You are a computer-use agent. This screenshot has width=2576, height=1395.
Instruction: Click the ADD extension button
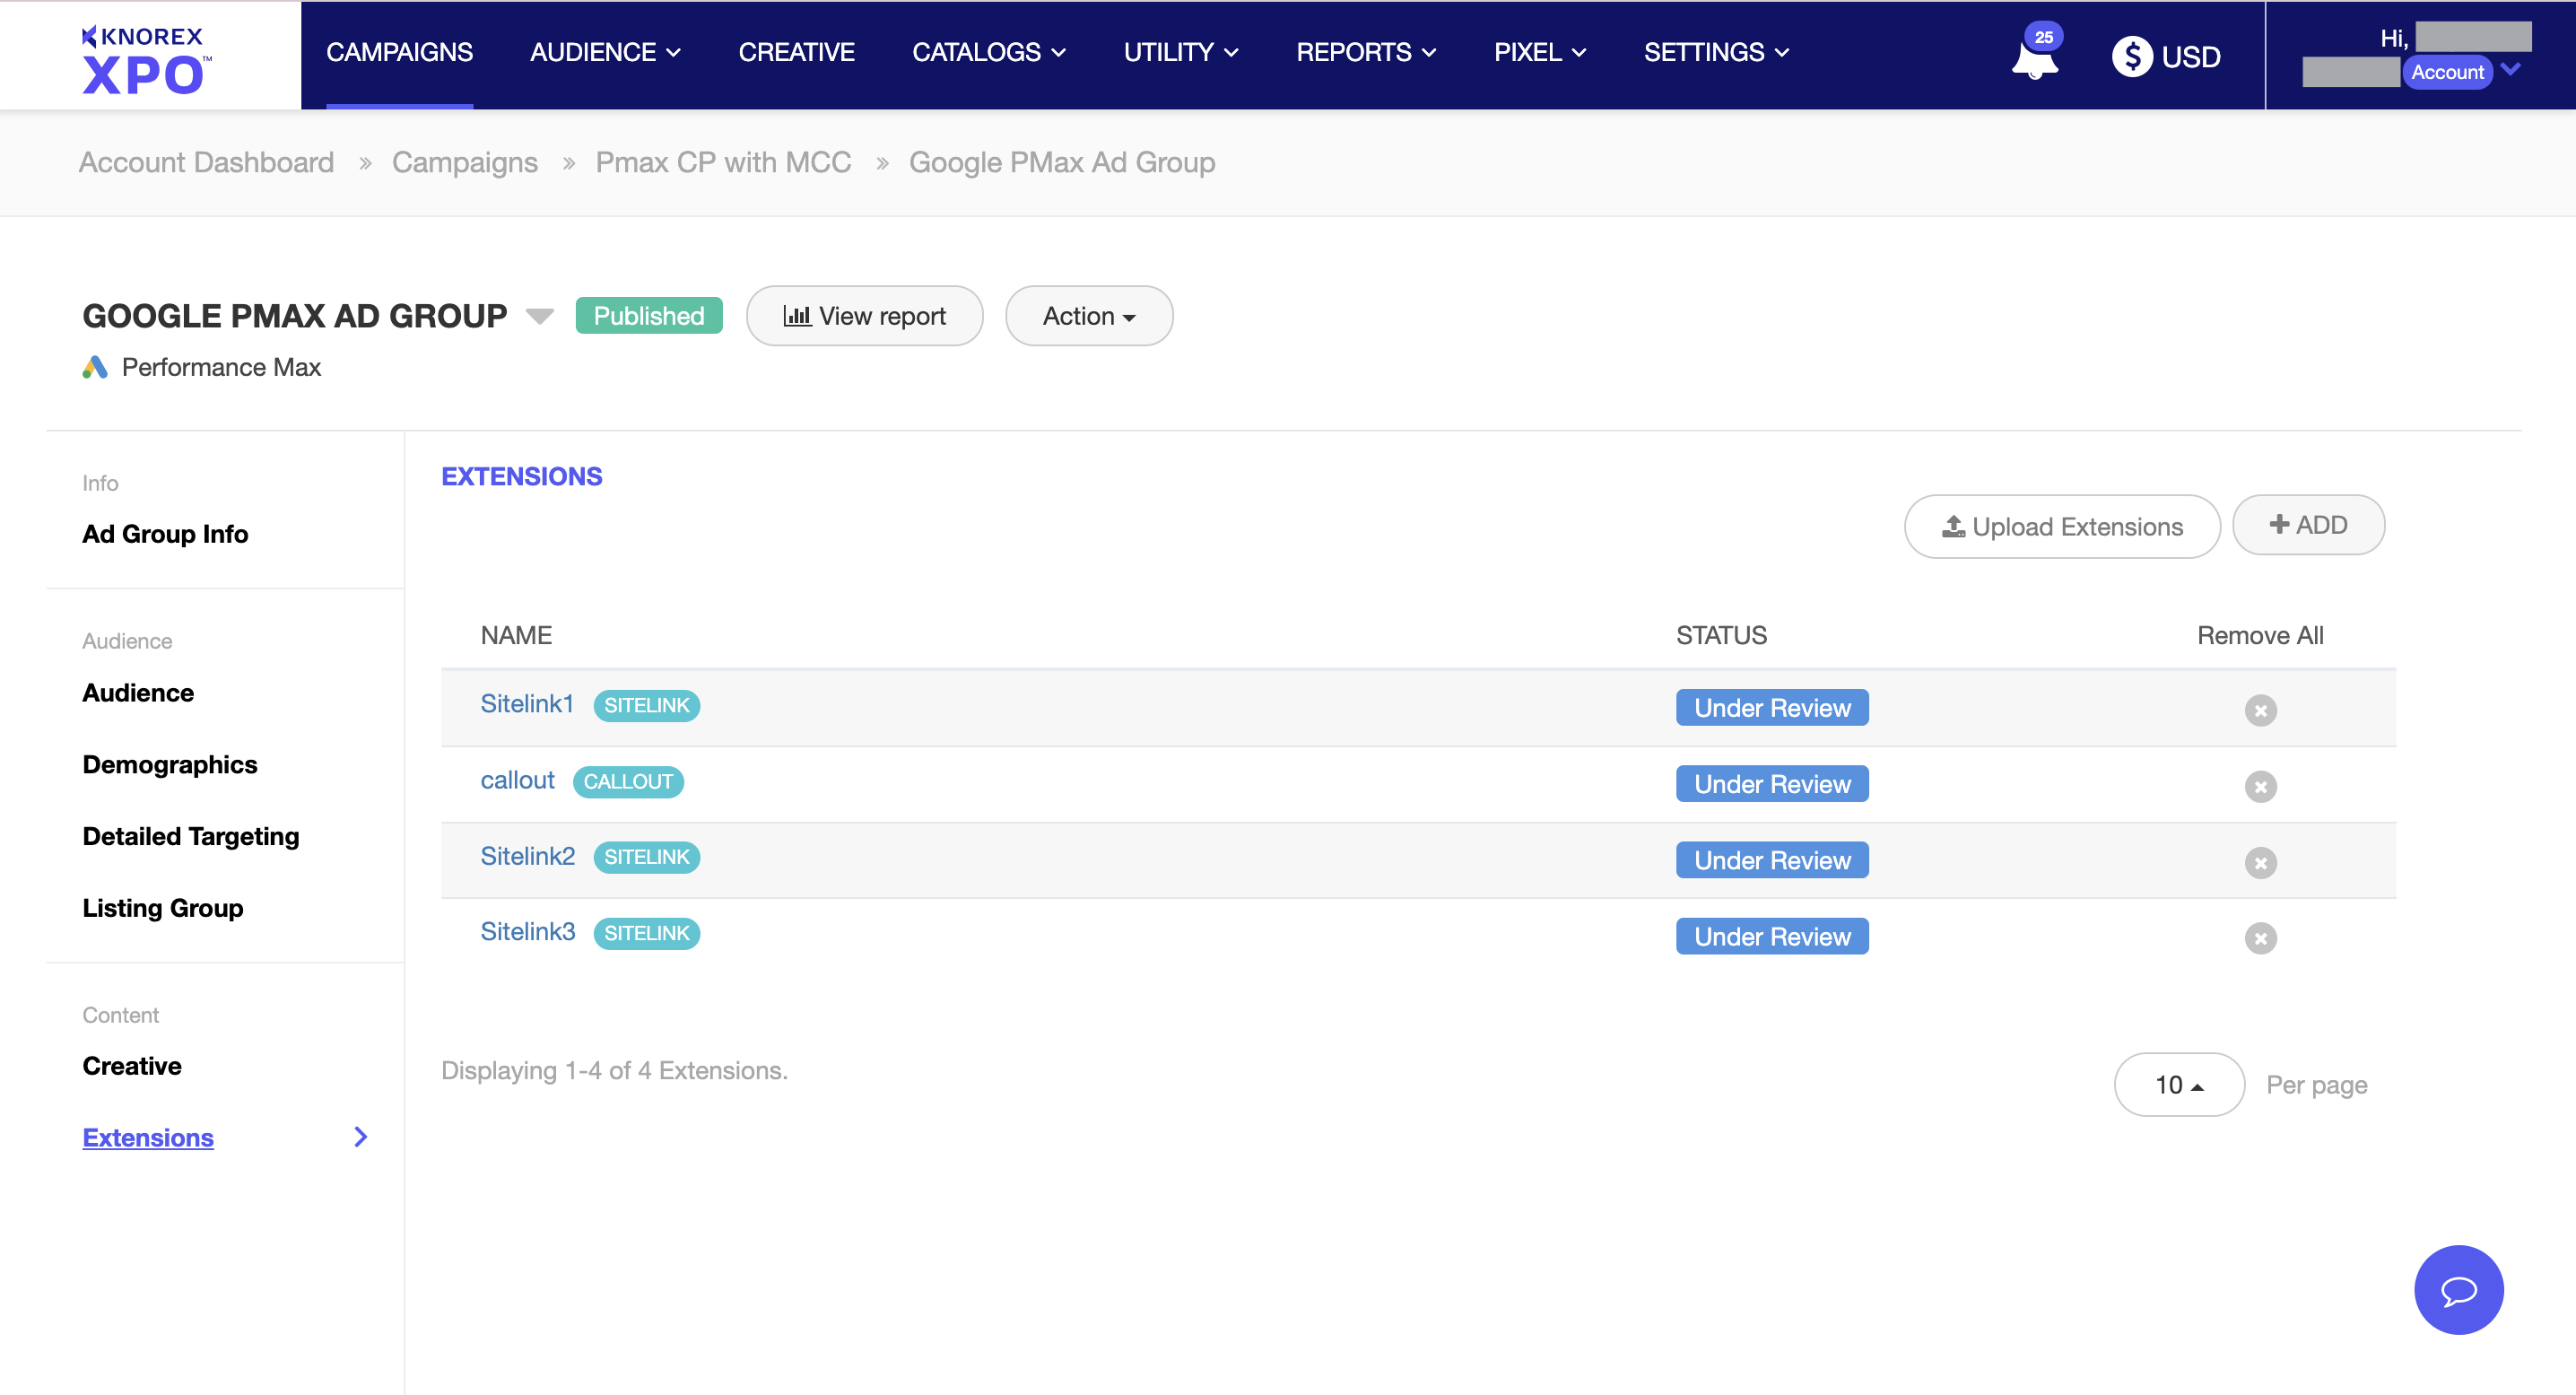pyautogui.click(x=2308, y=524)
